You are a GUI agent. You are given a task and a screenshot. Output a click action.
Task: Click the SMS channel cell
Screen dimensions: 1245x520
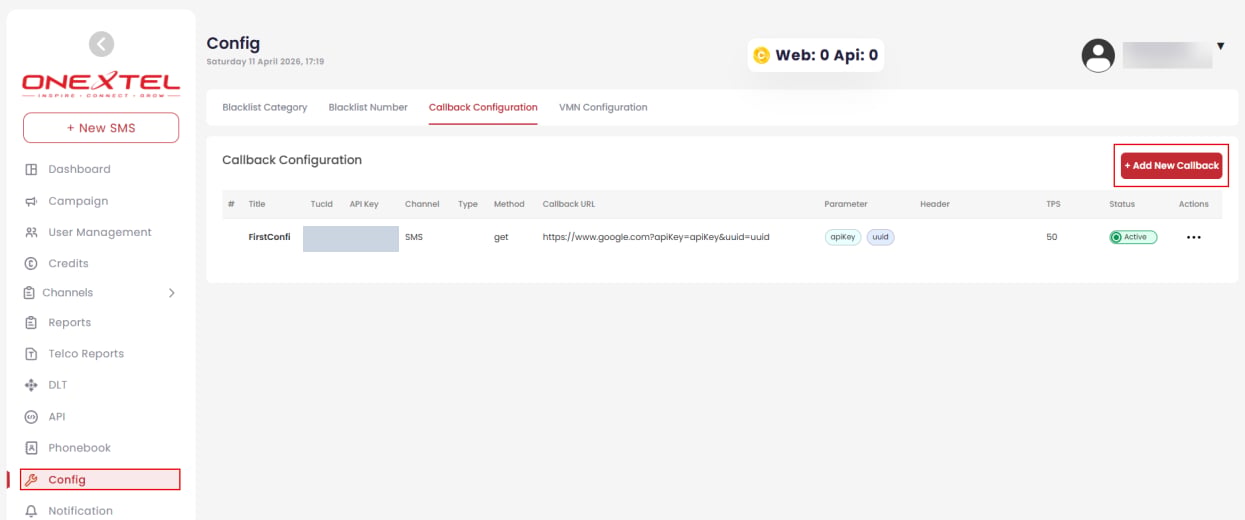click(x=414, y=238)
